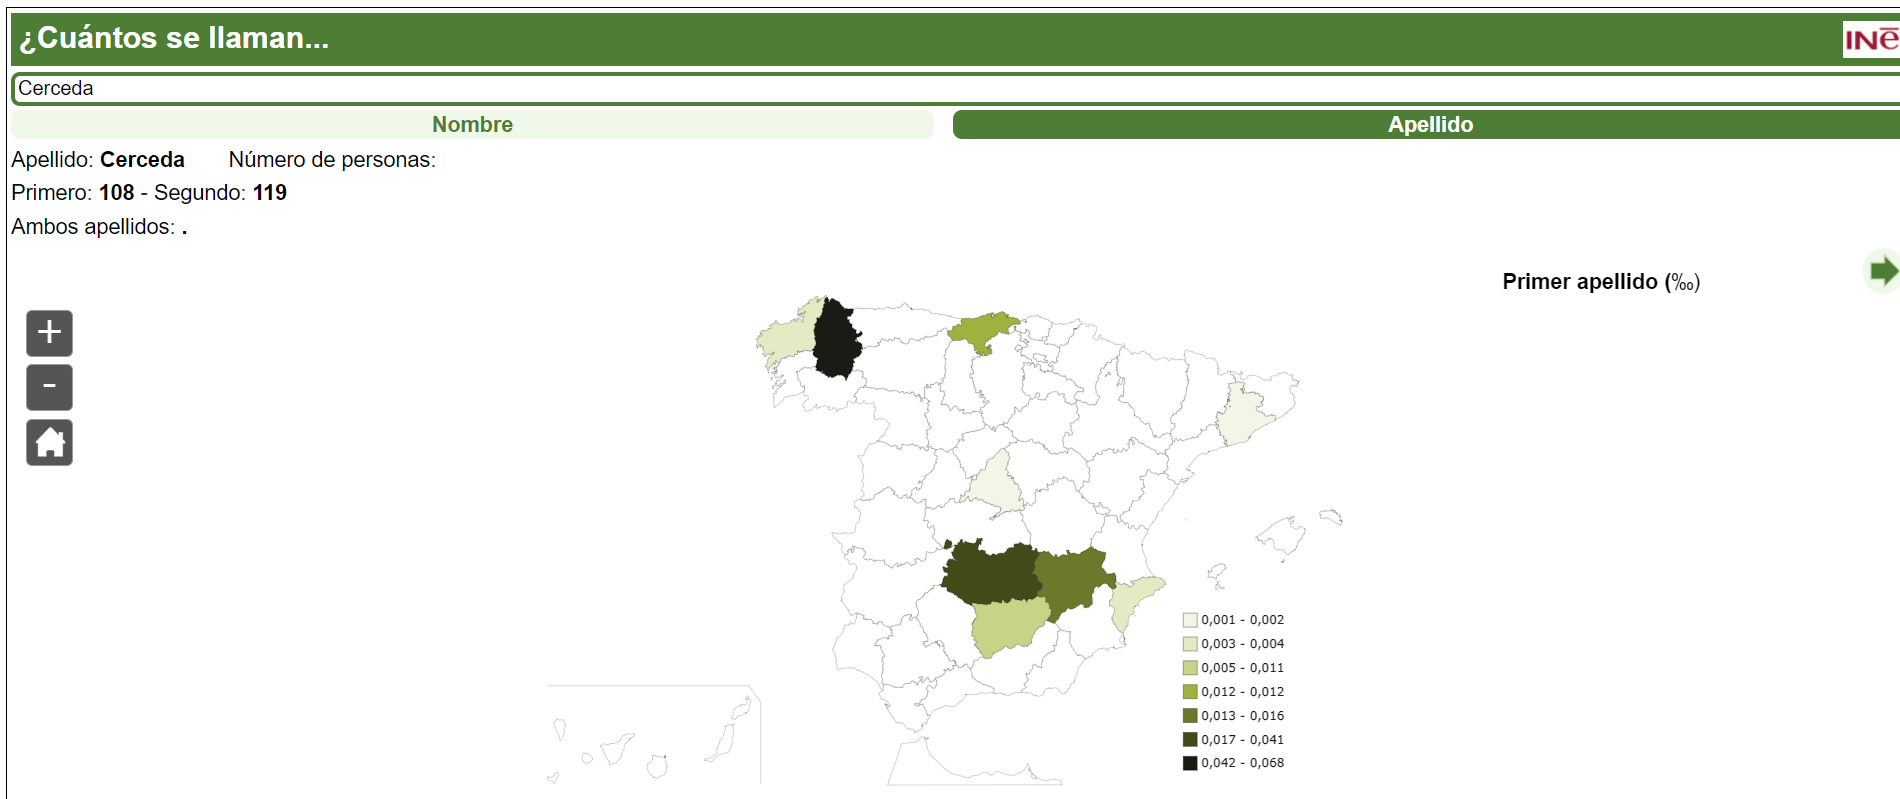The image size is (1900, 799).
Task: Click the zoom in plus button
Action: (49, 333)
